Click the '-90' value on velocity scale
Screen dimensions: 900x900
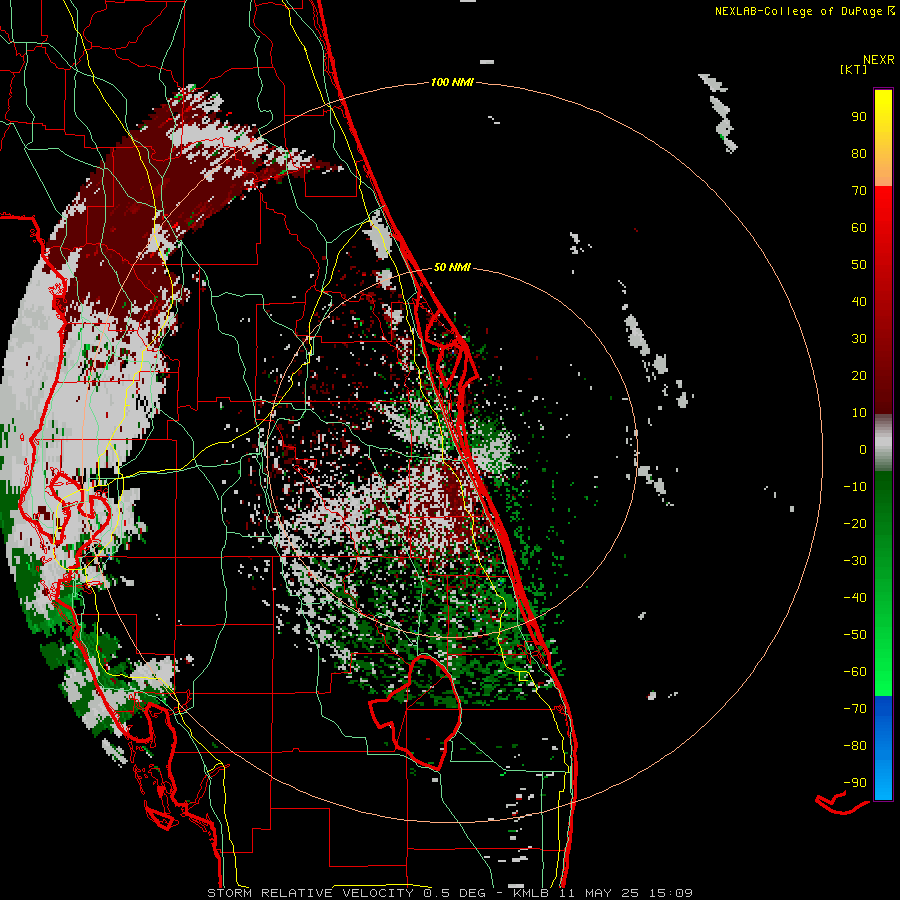[855, 783]
